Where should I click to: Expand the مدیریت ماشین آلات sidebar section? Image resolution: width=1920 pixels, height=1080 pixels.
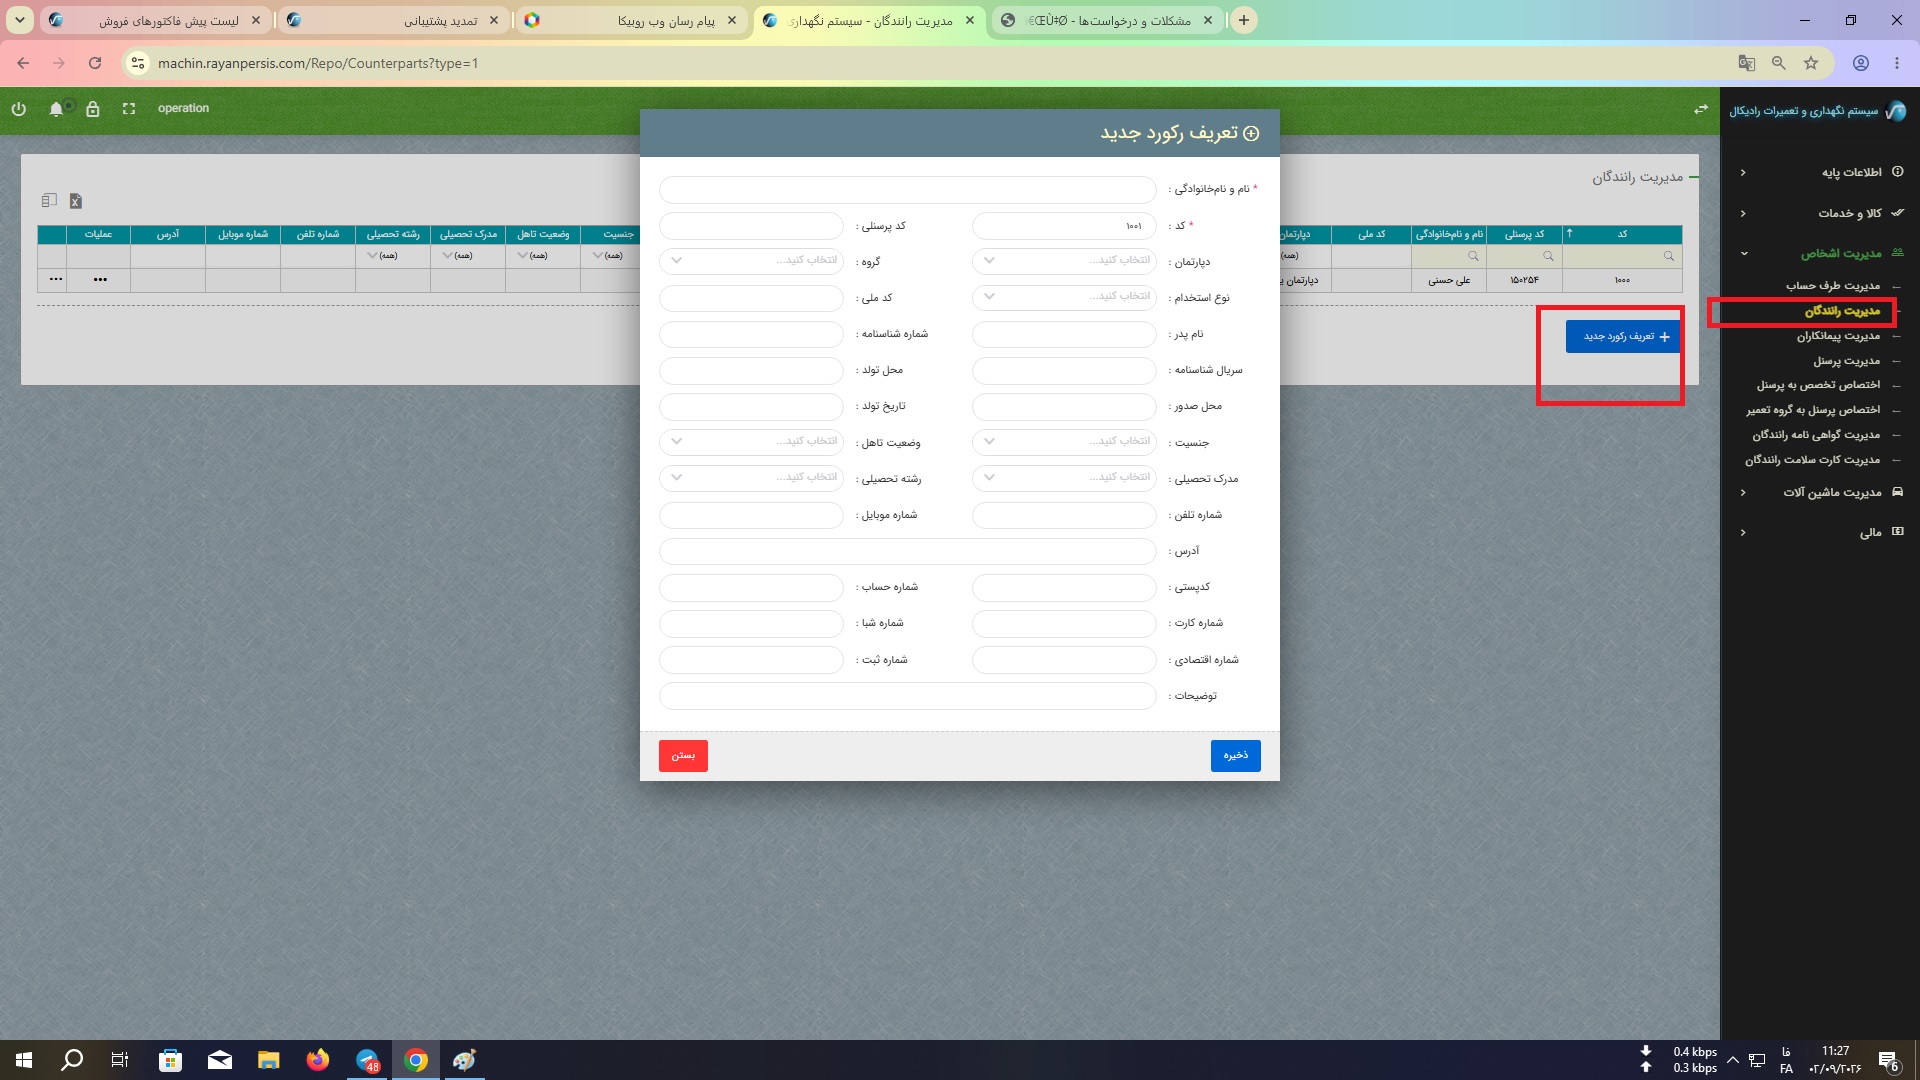[1820, 492]
